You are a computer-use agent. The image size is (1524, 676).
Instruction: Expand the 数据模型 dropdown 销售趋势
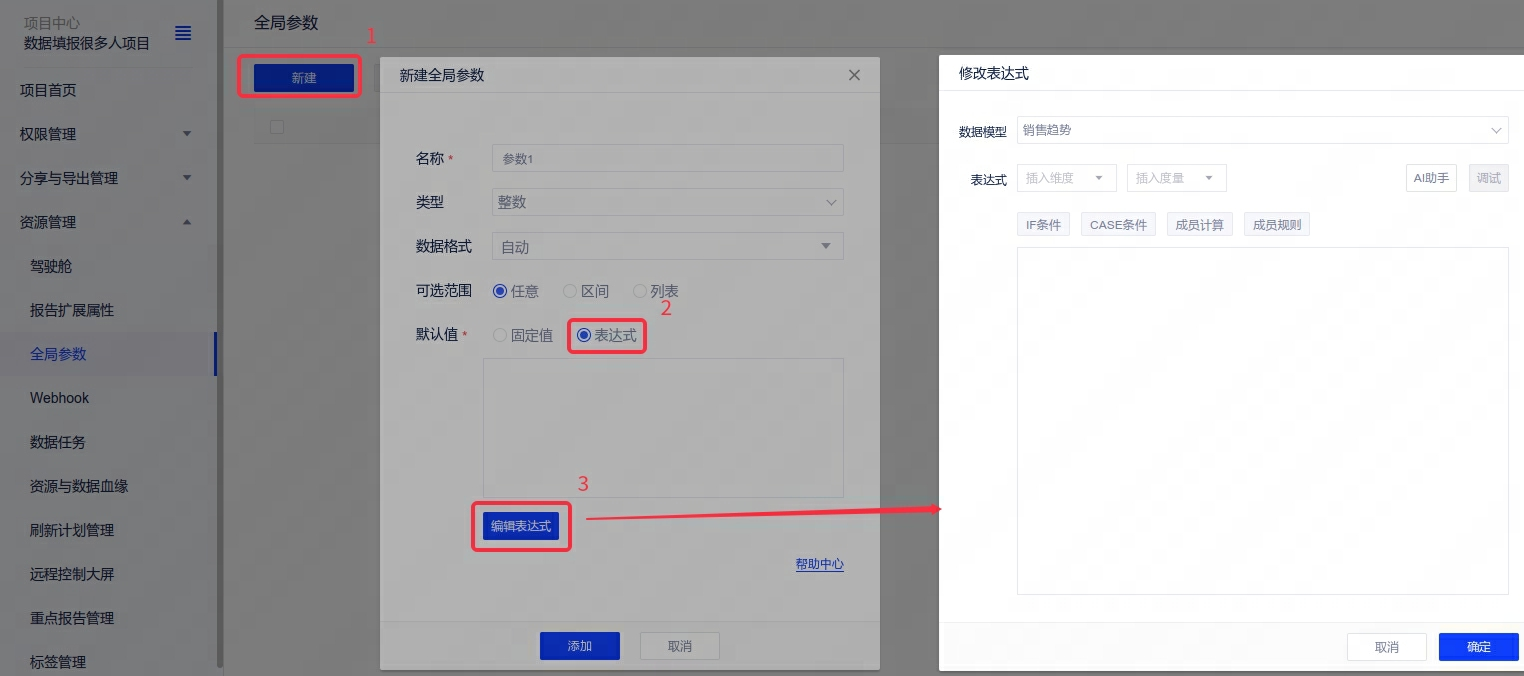point(1262,130)
